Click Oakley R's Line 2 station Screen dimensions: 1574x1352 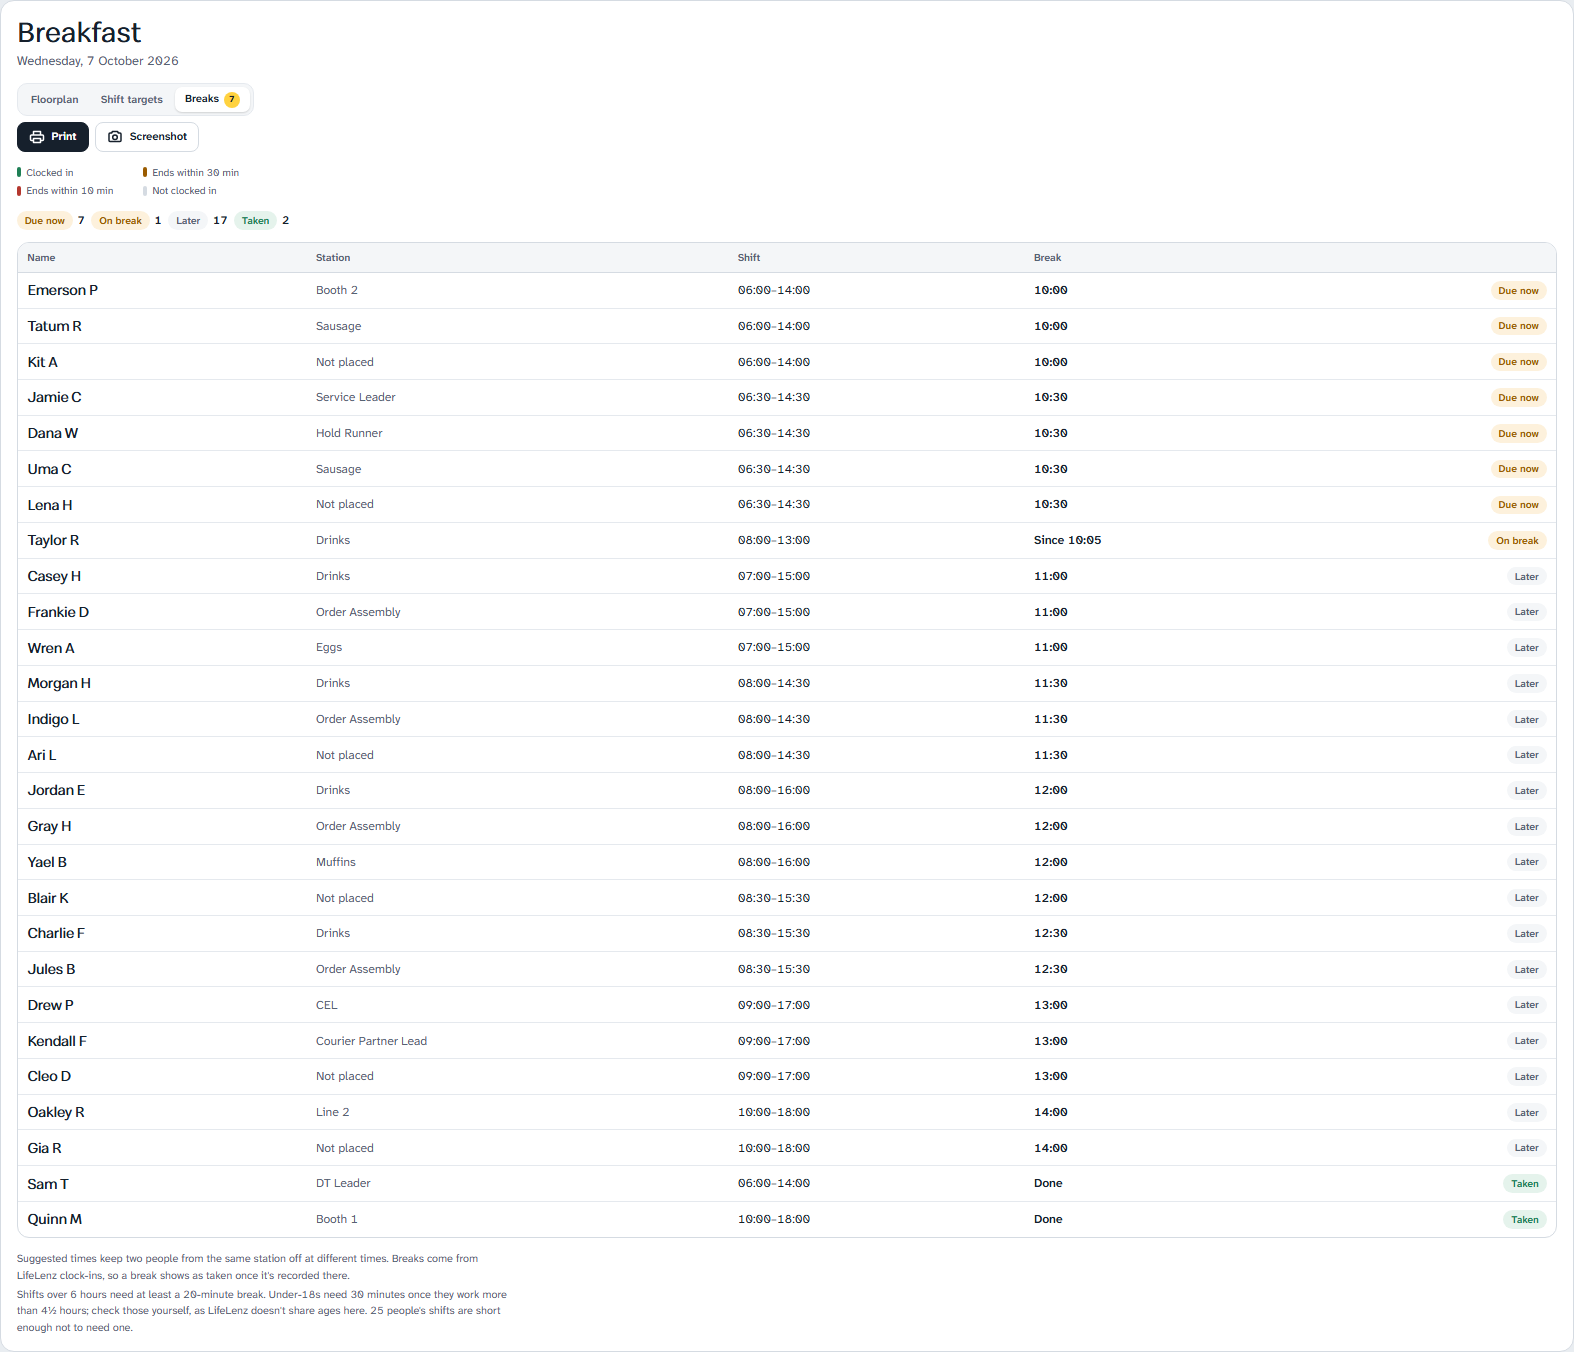click(333, 1112)
